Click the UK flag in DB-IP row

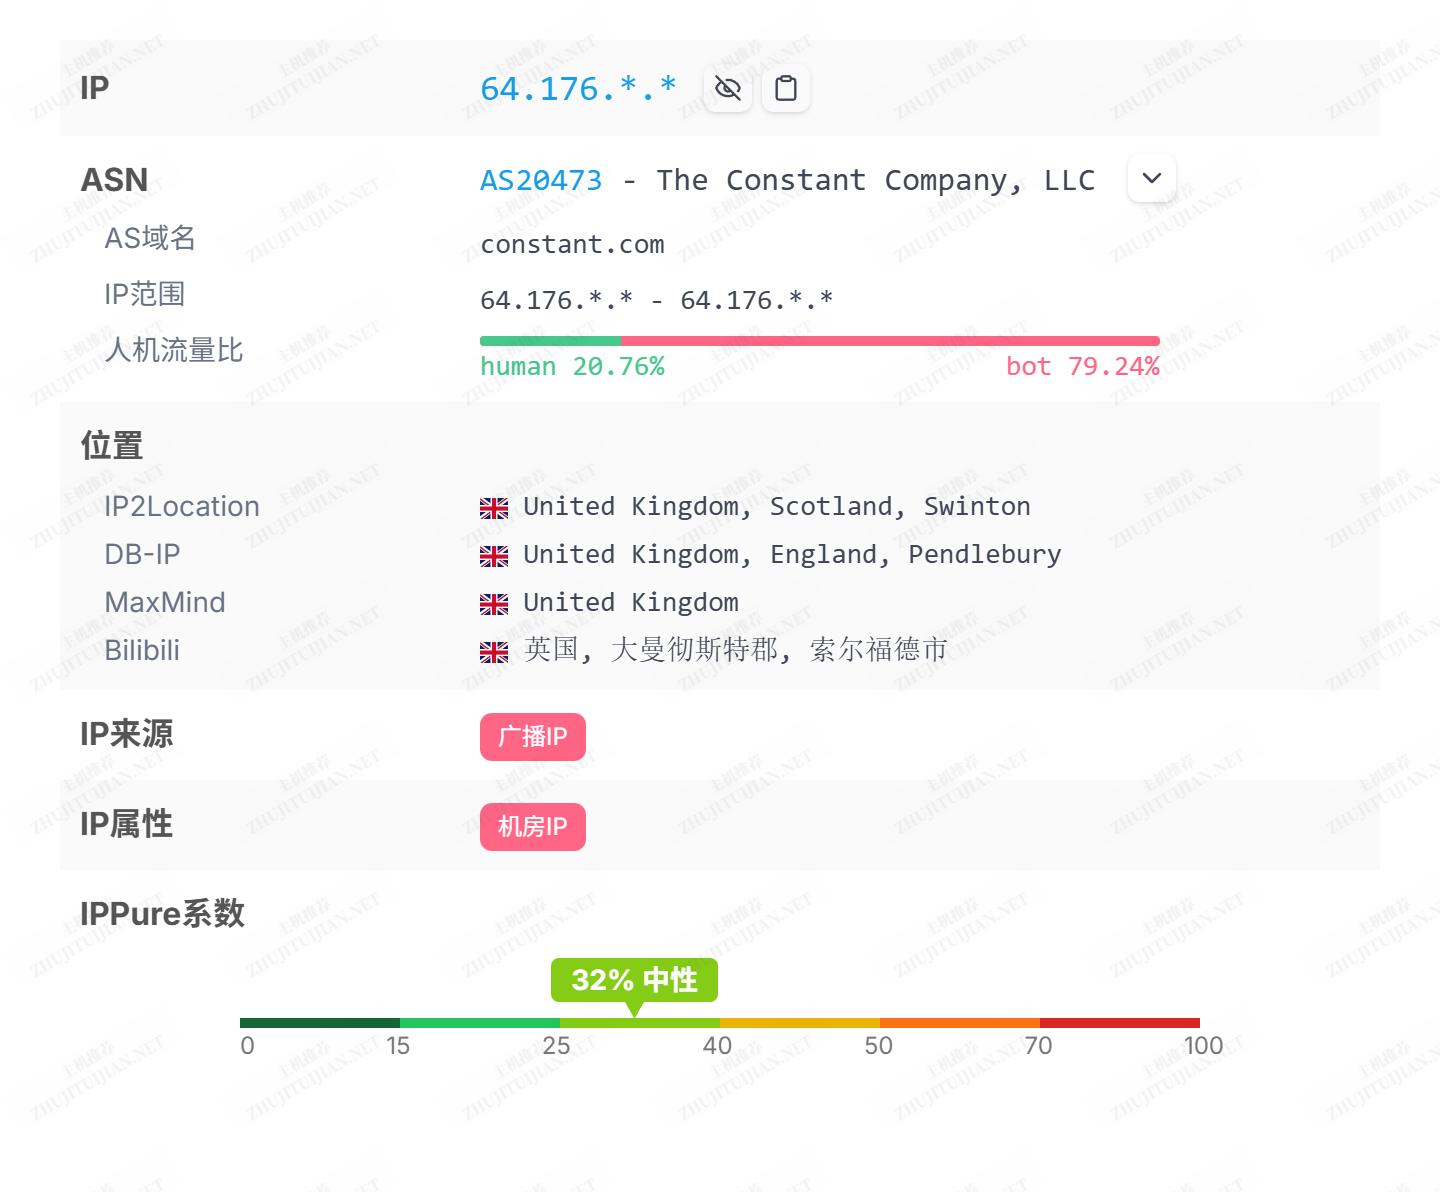tap(494, 556)
